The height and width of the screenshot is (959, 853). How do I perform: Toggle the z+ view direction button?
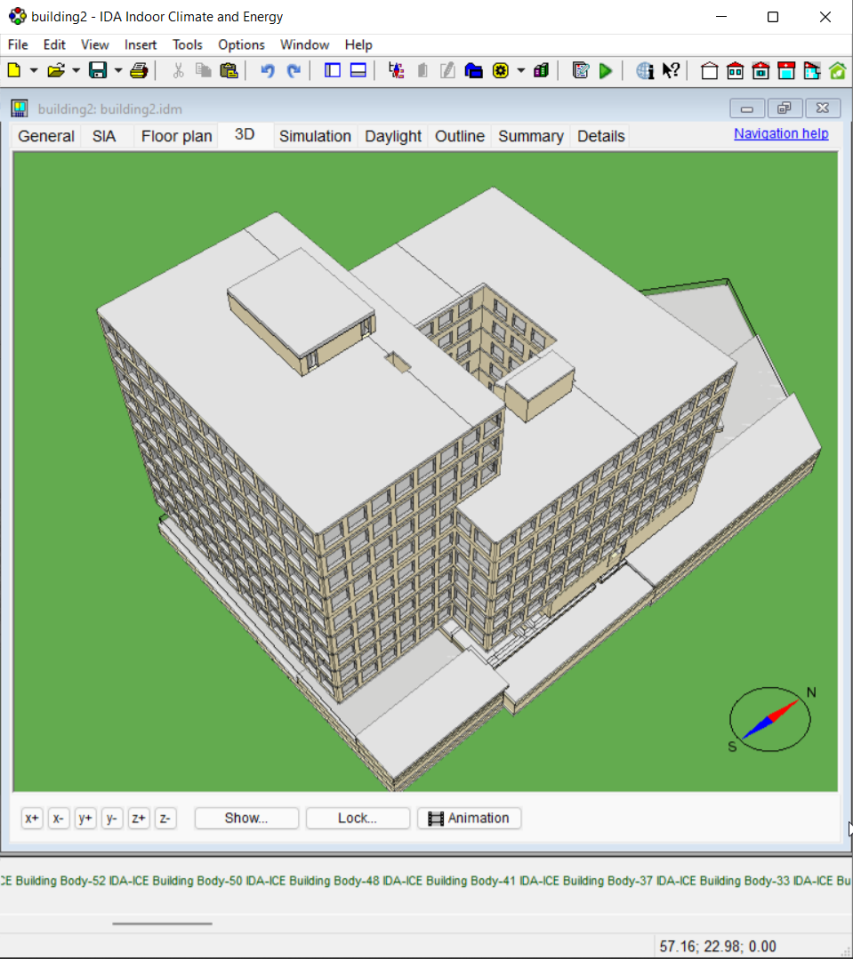139,818
